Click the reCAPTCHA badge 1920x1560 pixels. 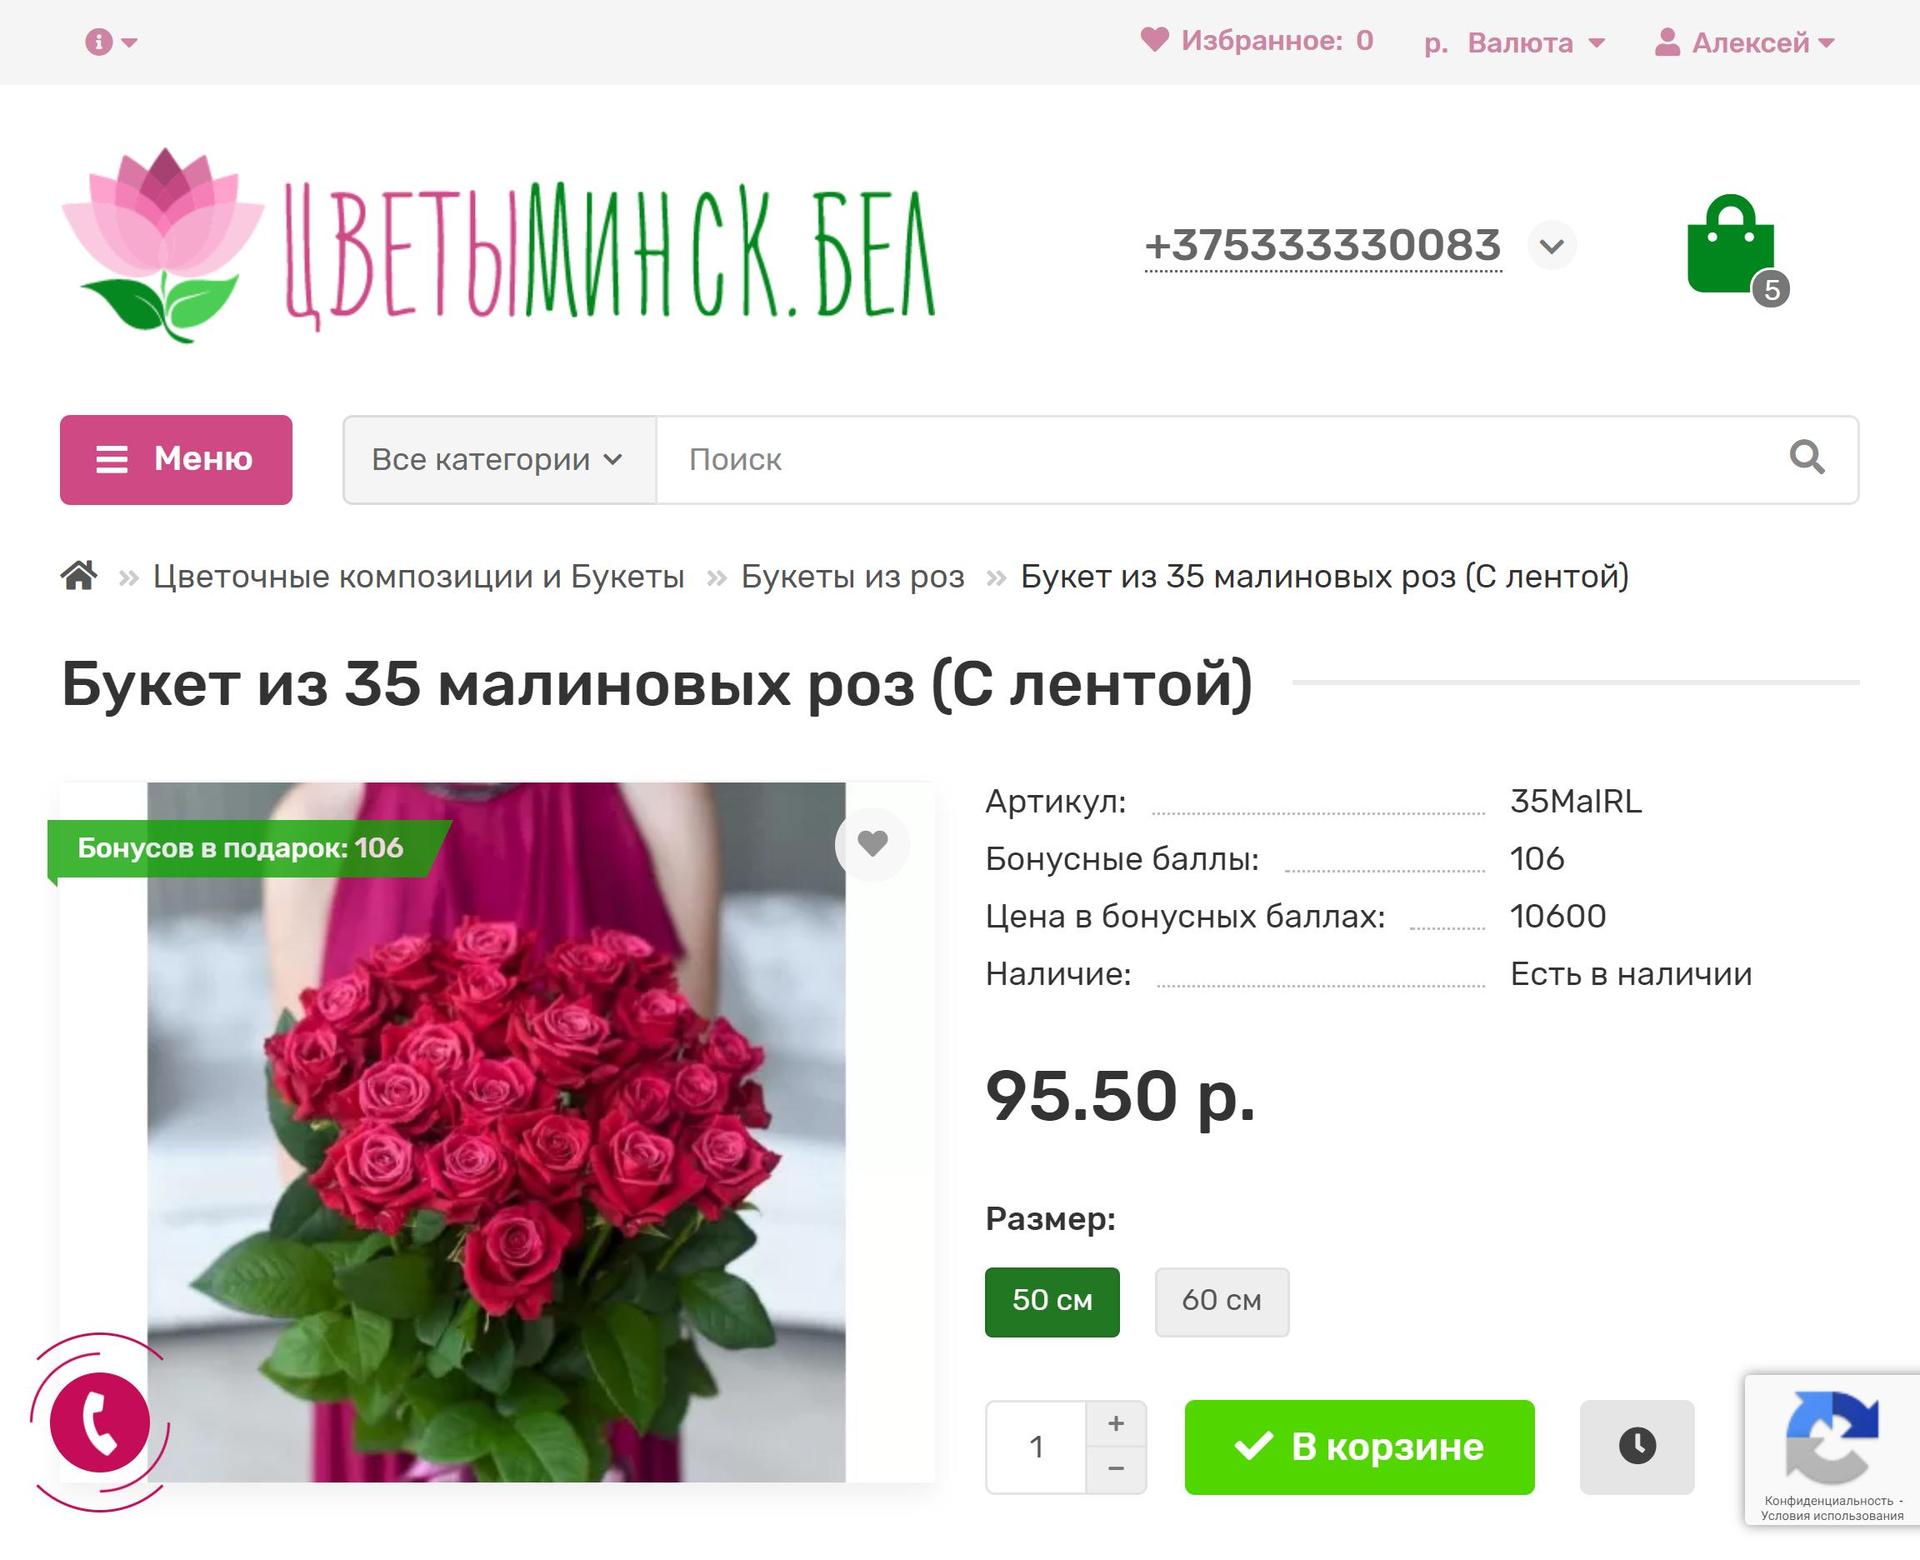tap(1832, 1450)
